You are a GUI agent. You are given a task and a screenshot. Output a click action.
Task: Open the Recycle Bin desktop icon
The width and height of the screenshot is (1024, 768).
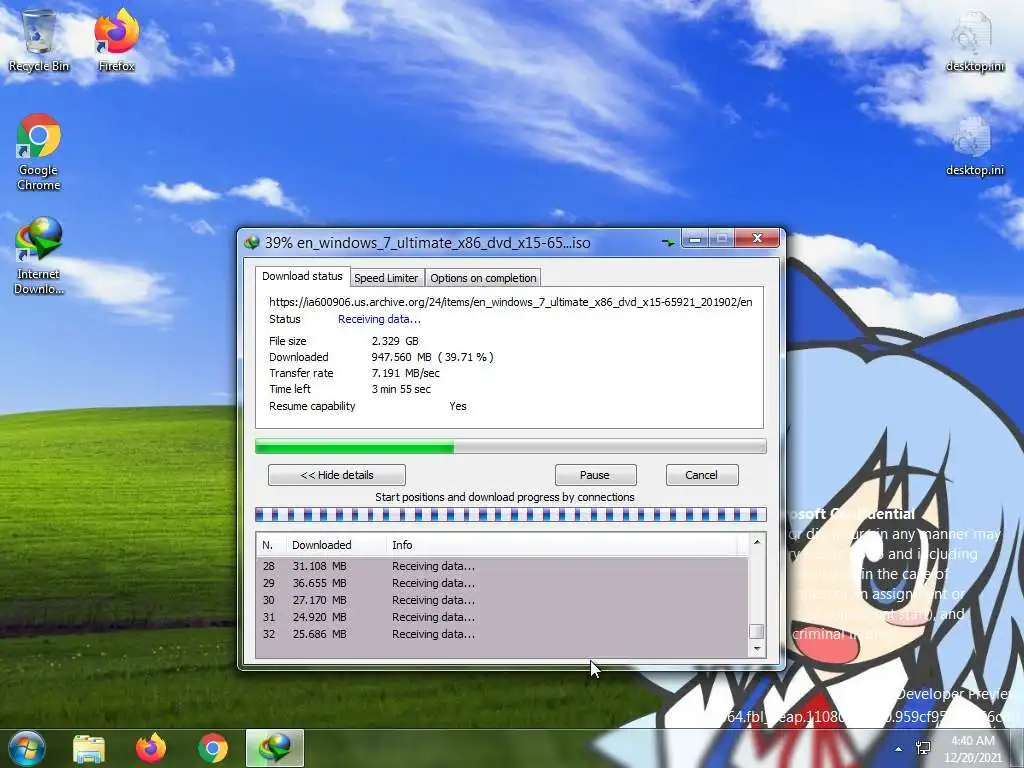(39, 40)
